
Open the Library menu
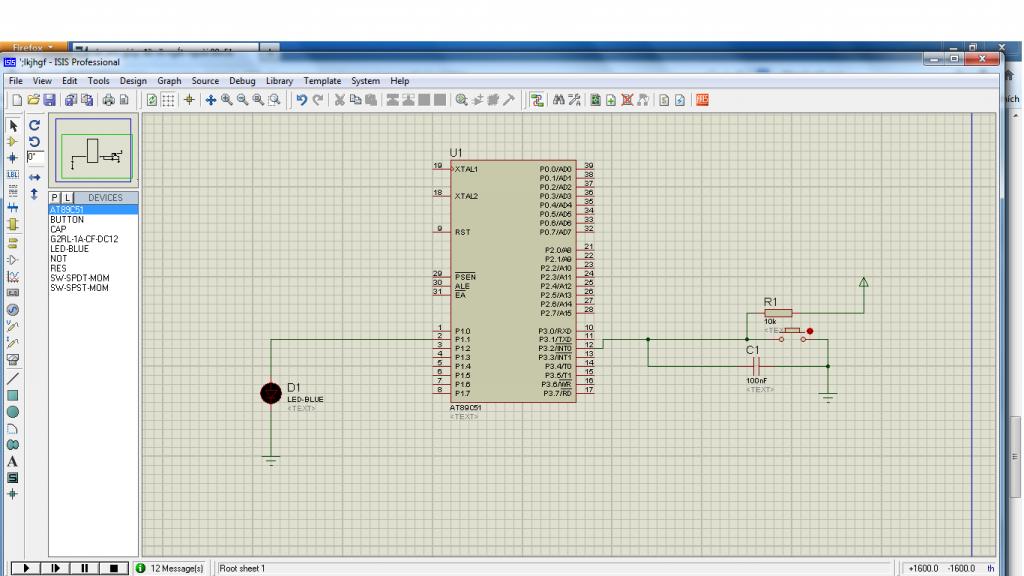(279, 80)
